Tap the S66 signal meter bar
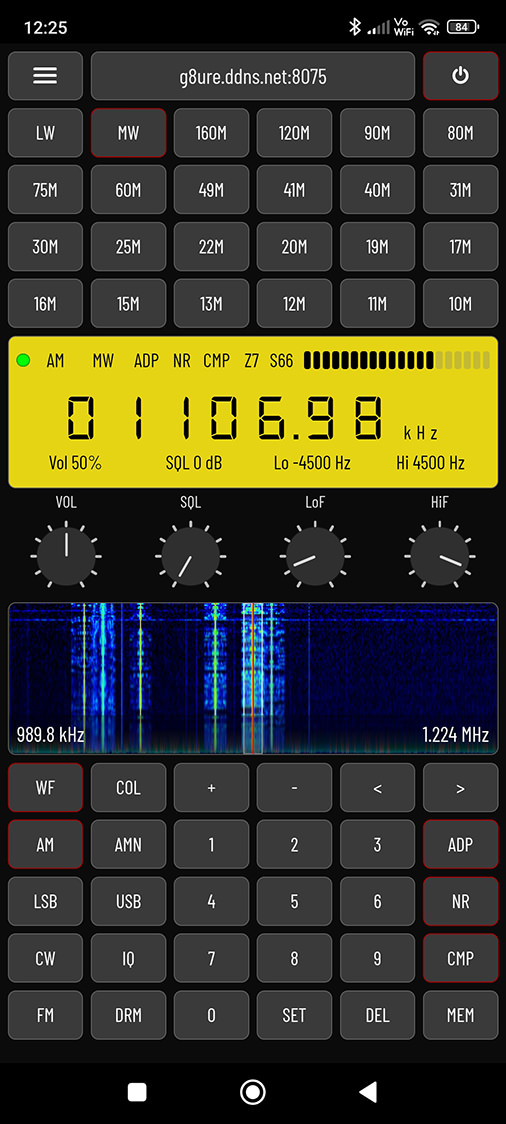 (x=397, y=360)
